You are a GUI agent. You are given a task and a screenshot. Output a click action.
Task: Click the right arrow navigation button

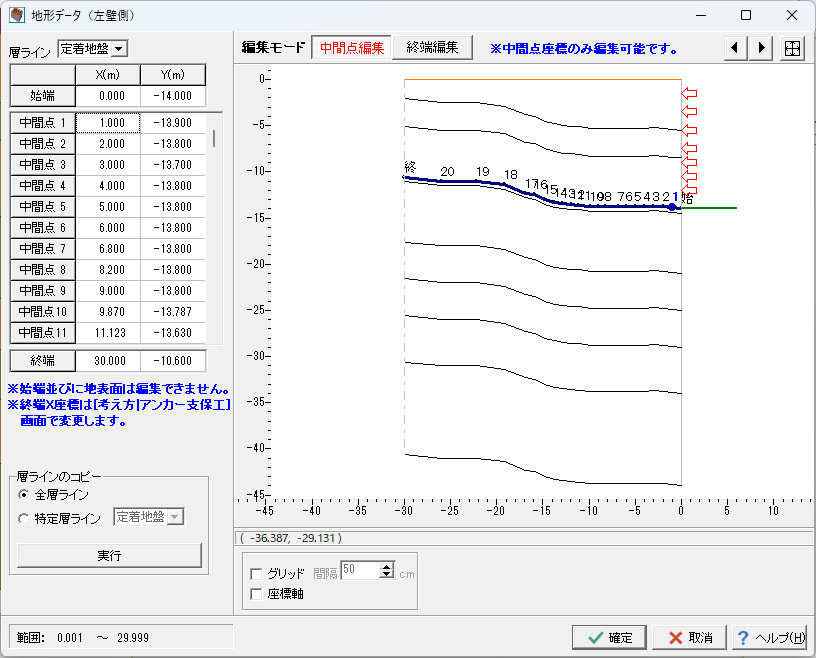pos(761,48)
